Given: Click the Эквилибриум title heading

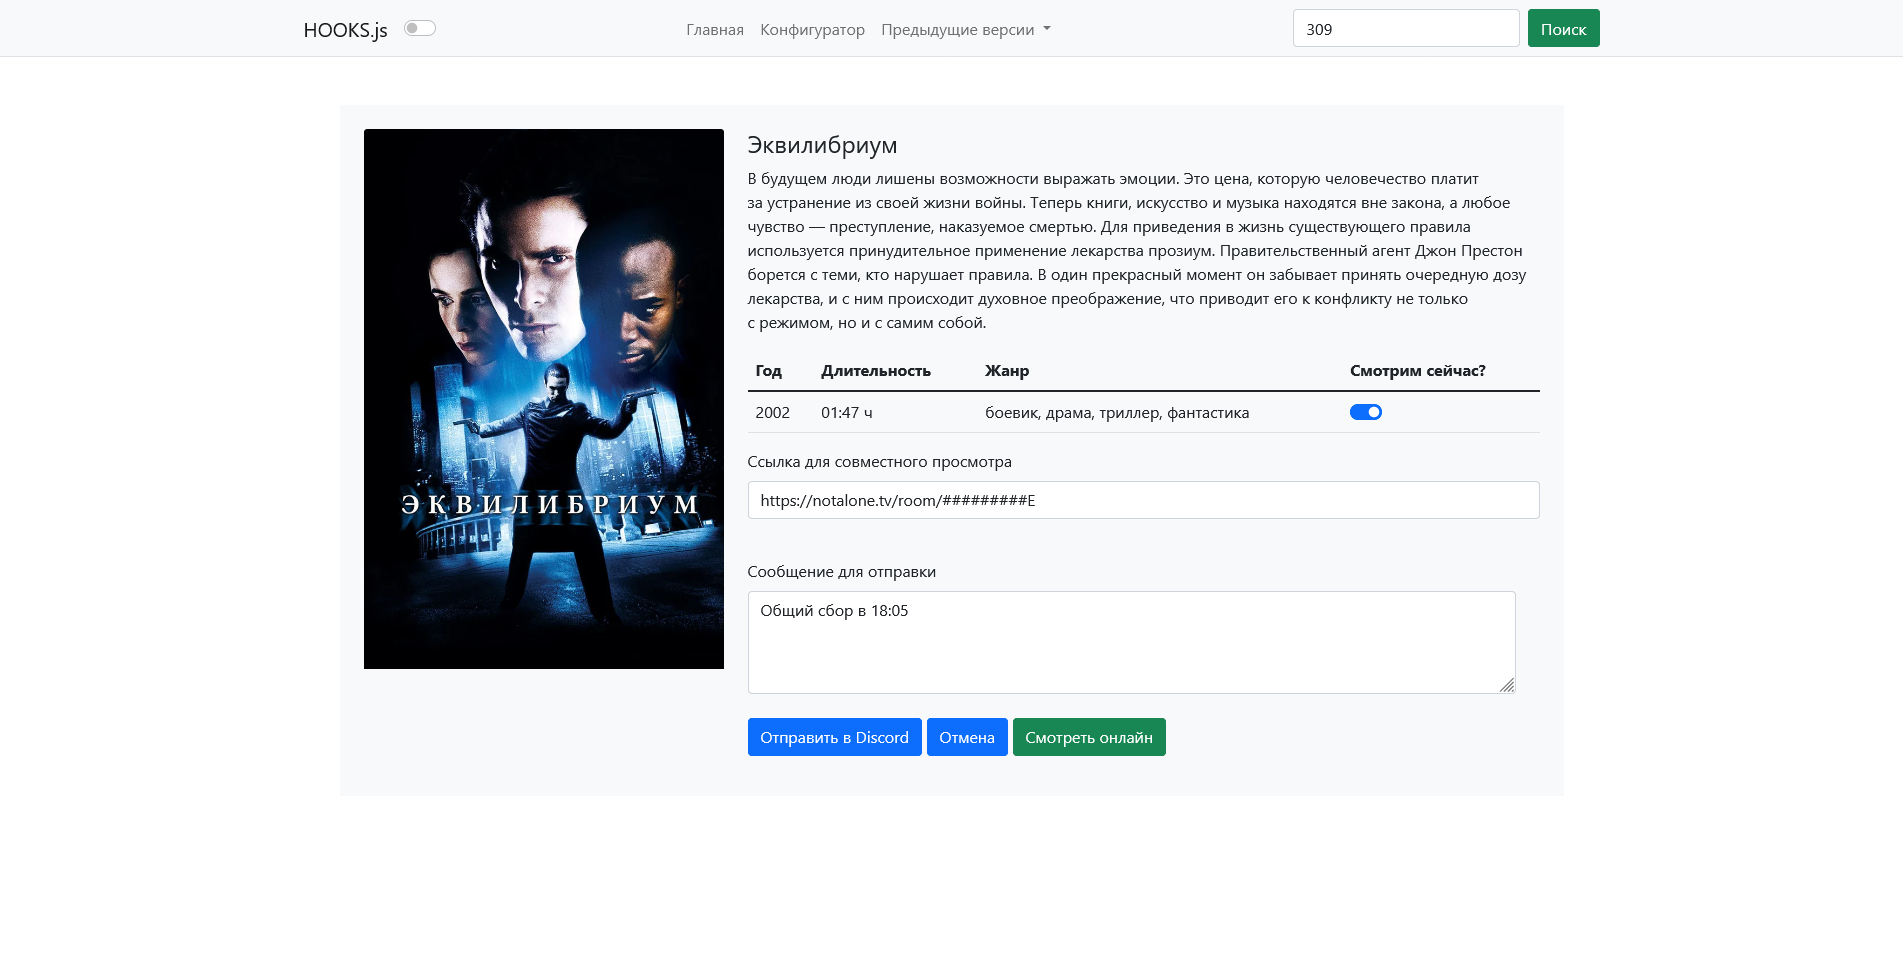Looking at the screenshot, I should click(822, 145).
